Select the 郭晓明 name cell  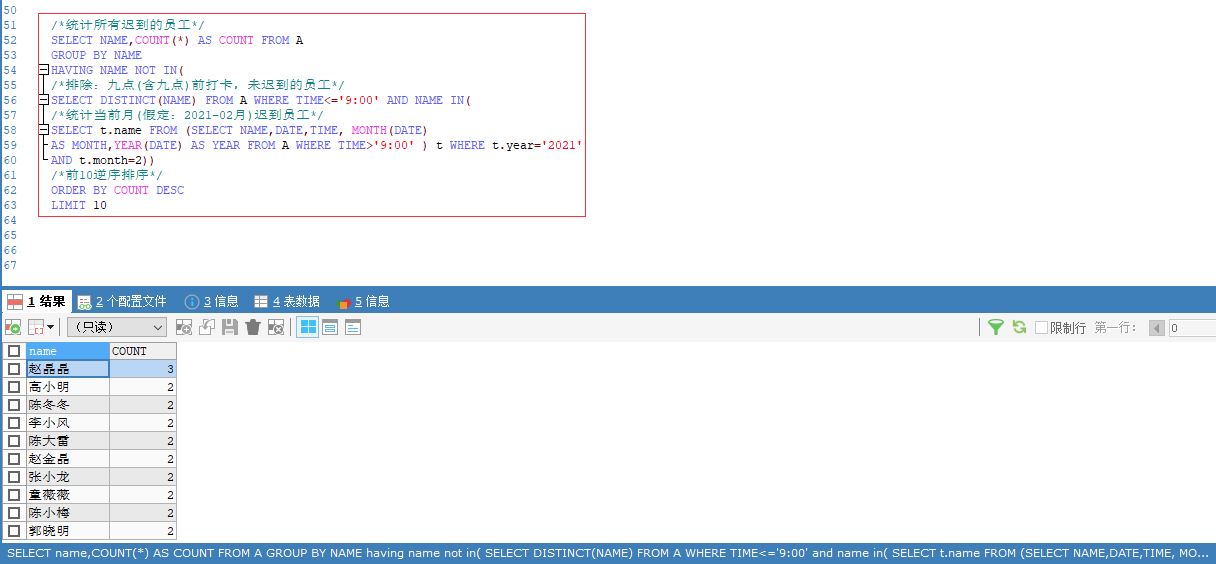pos(67,531)
